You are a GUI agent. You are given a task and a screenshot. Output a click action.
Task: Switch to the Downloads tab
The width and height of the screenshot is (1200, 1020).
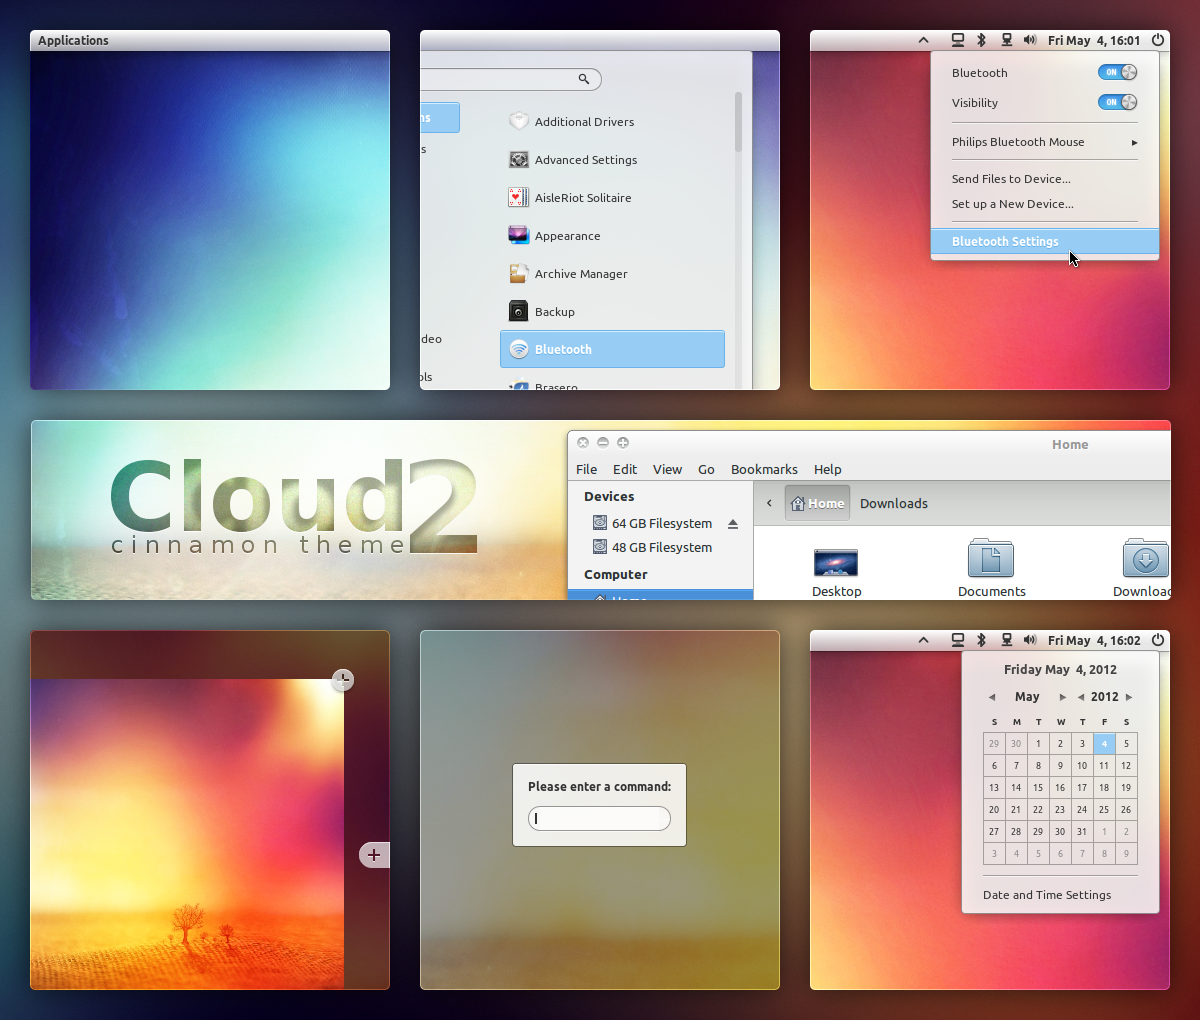point(893,503)
